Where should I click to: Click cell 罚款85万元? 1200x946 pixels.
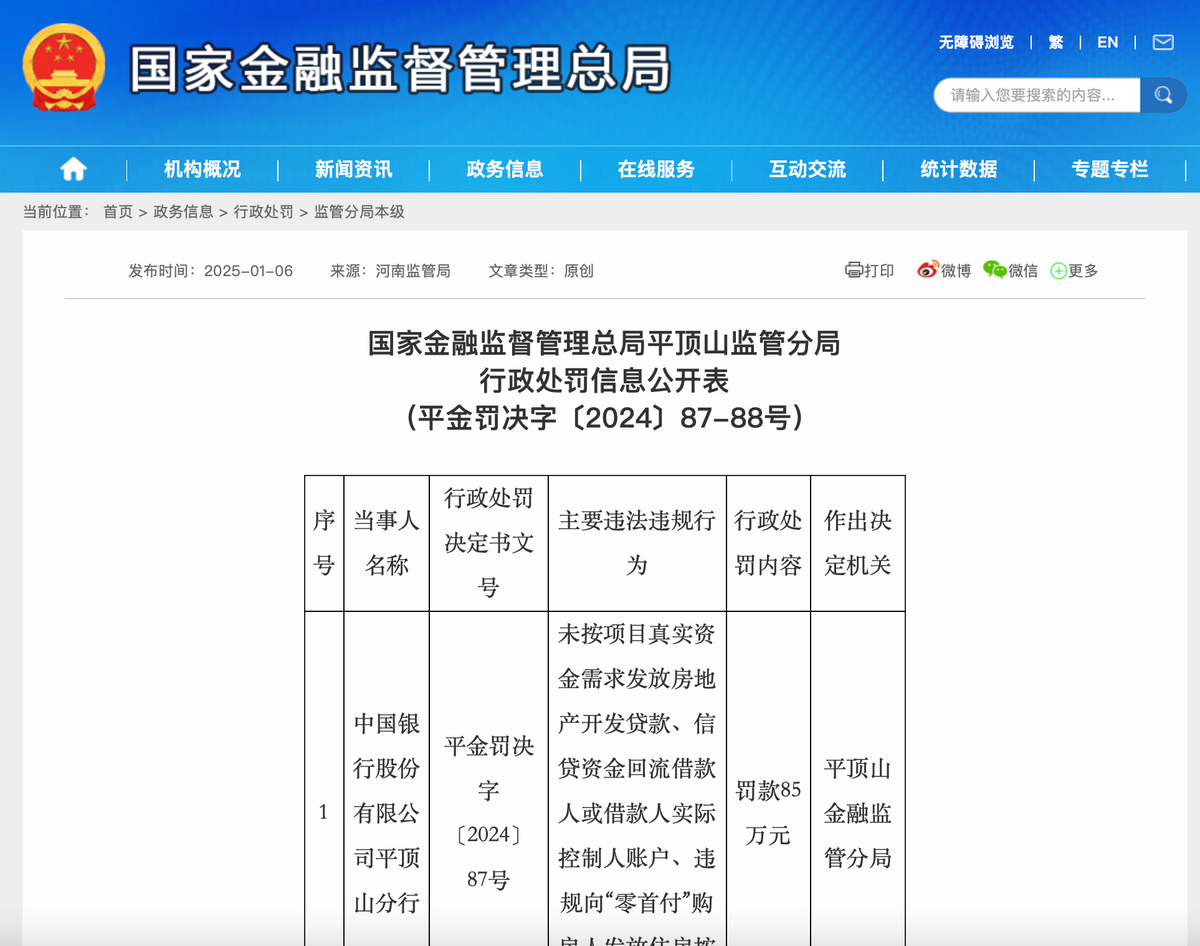click(x=768, y=812)
